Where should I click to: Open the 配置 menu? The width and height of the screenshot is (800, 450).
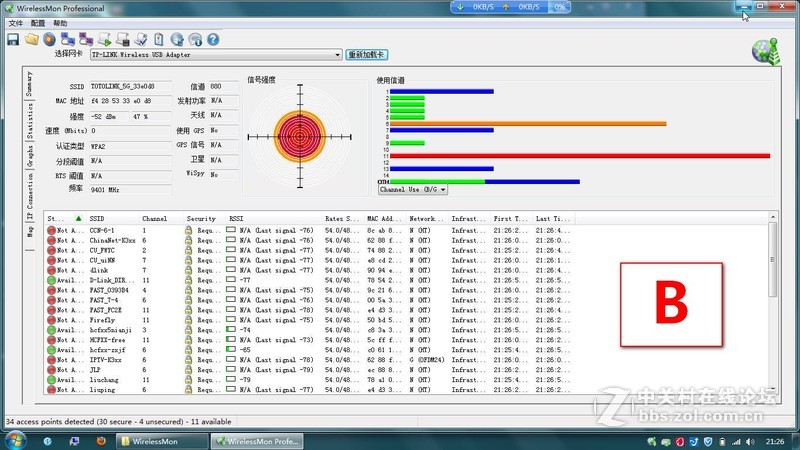38,22
